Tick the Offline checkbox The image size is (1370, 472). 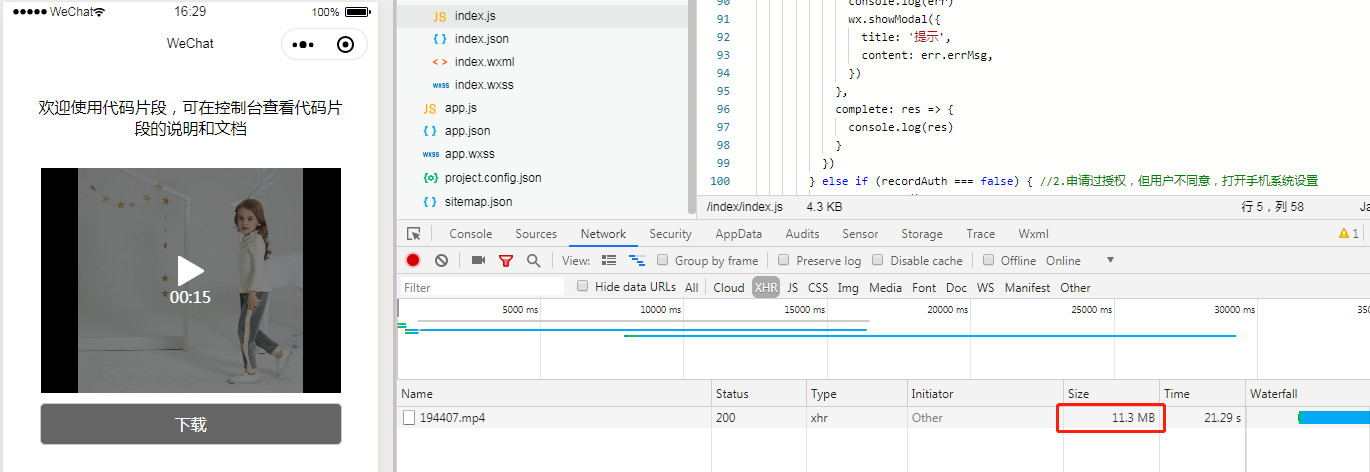click(988, 260)
